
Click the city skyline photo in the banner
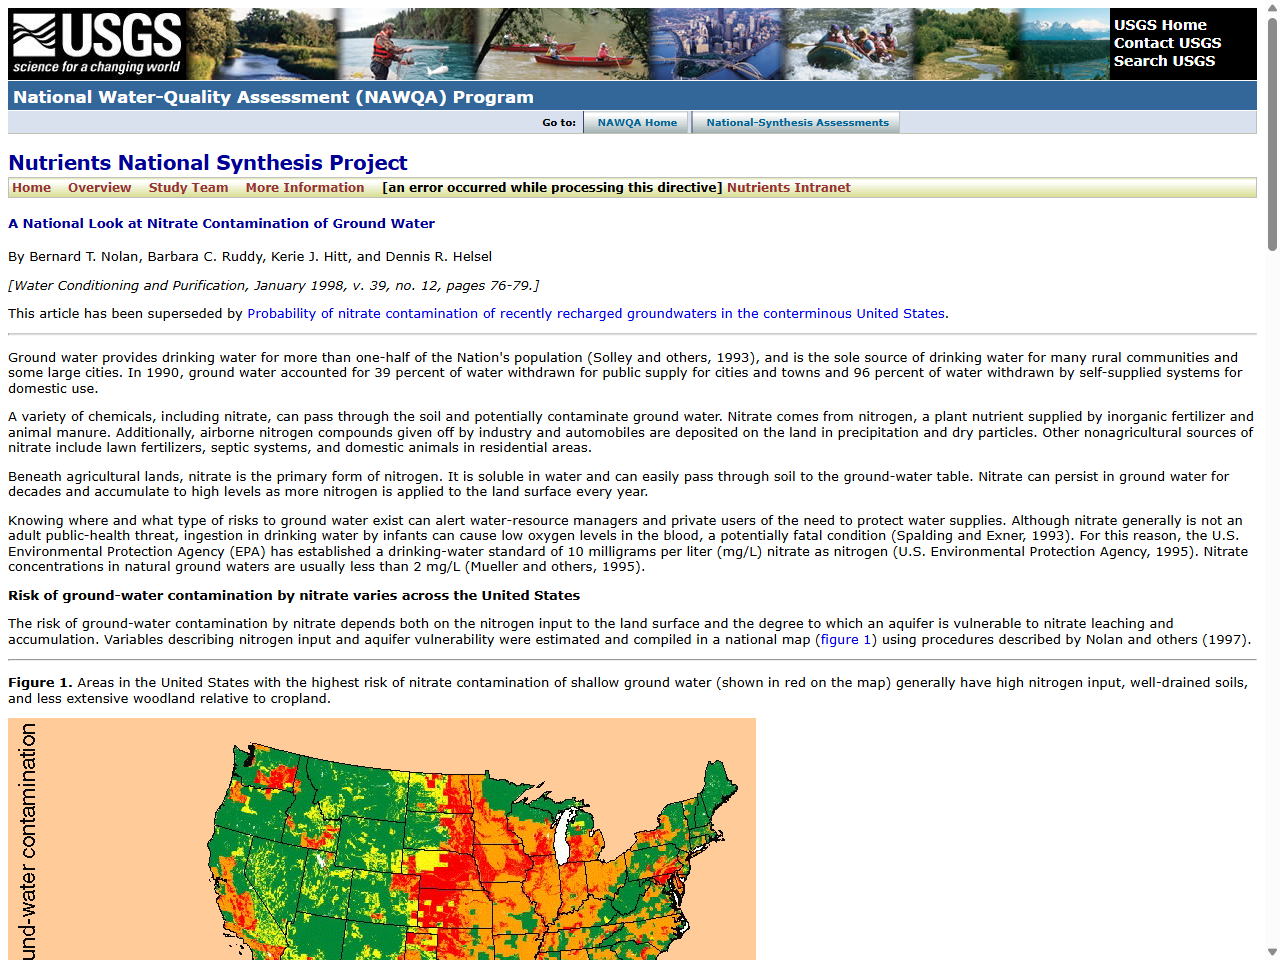pos(715,43)
